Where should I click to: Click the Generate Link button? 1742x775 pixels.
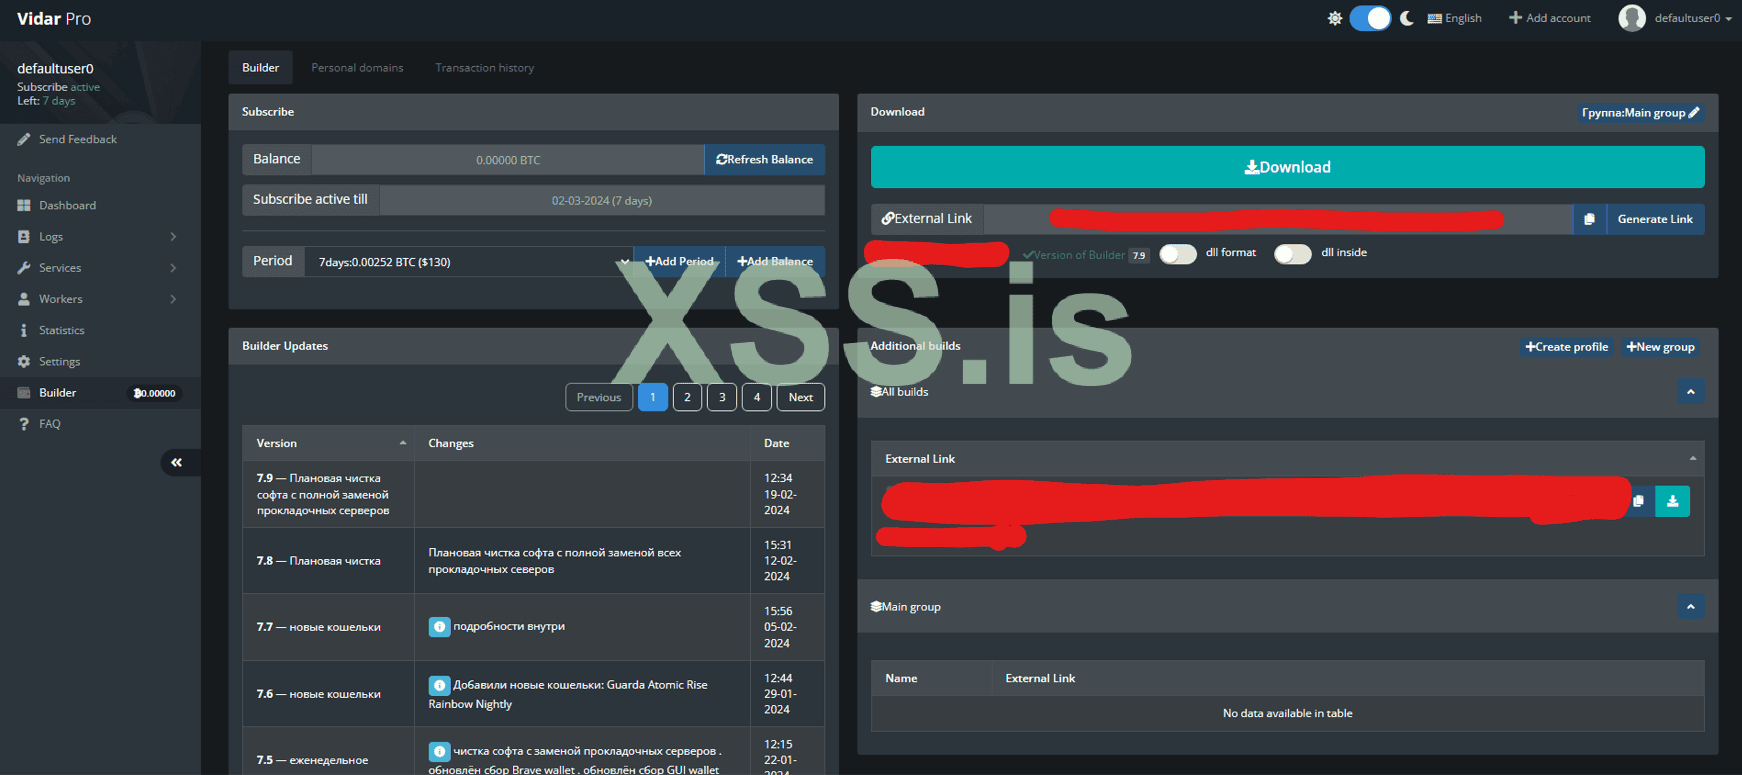pos(1656,219)
